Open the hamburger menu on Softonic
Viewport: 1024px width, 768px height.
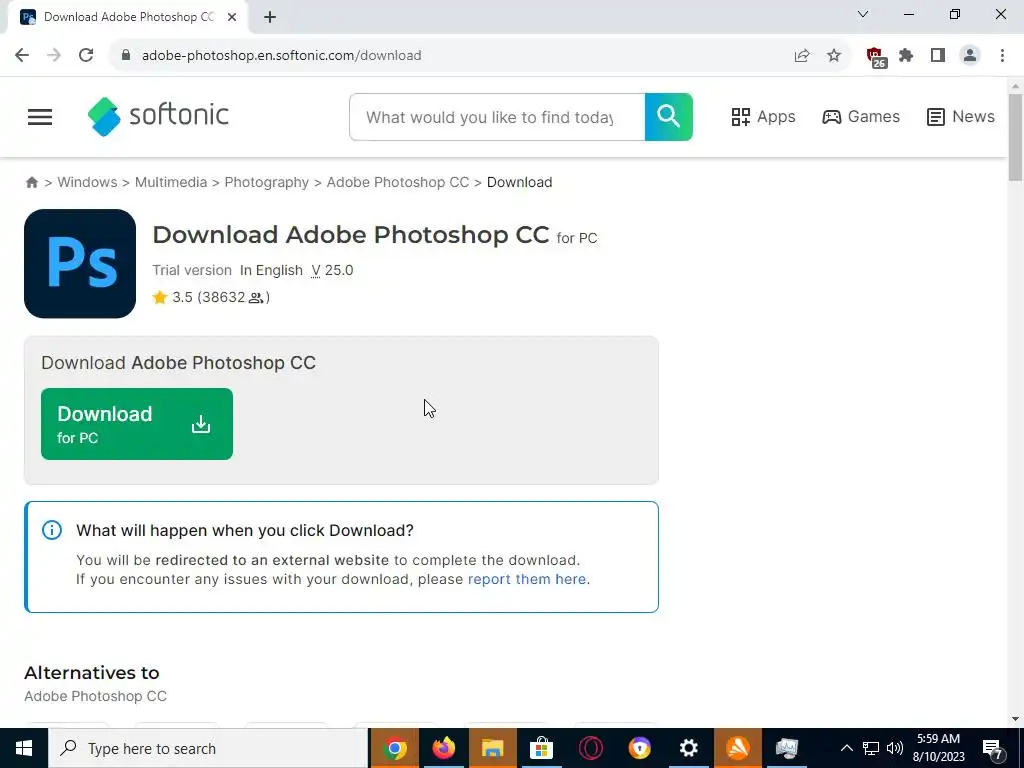[40, 117]
